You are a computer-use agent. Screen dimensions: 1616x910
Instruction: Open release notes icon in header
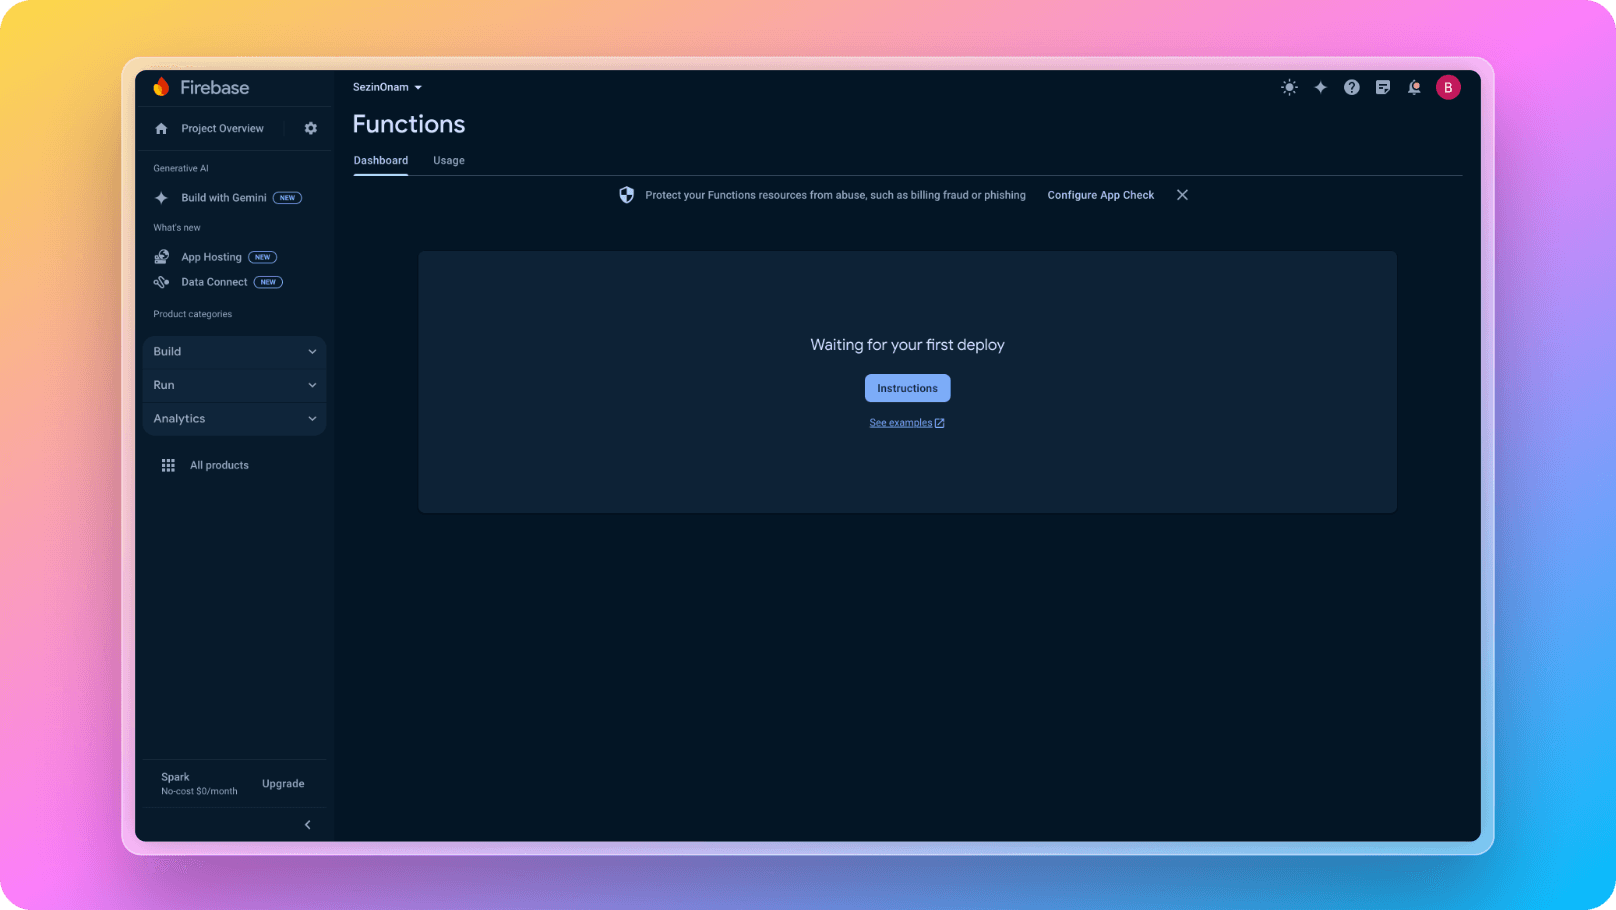pos(1383,87)
